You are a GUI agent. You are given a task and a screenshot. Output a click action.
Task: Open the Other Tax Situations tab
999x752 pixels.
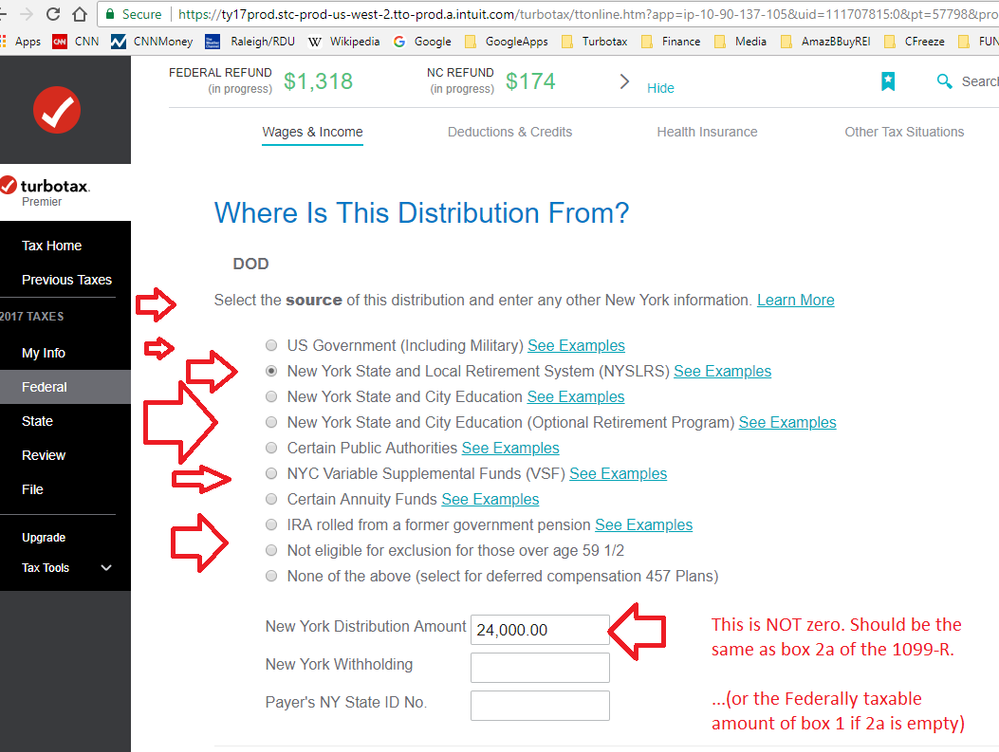click(x=904, y=132)
